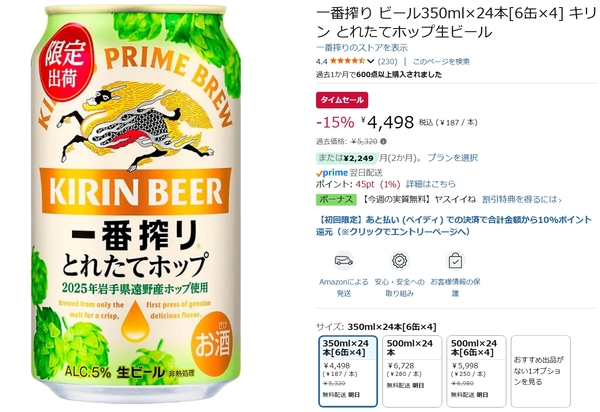Screen dimensions: 600x412
Task: Open このページを検索 search link
Action: [441, 61]
